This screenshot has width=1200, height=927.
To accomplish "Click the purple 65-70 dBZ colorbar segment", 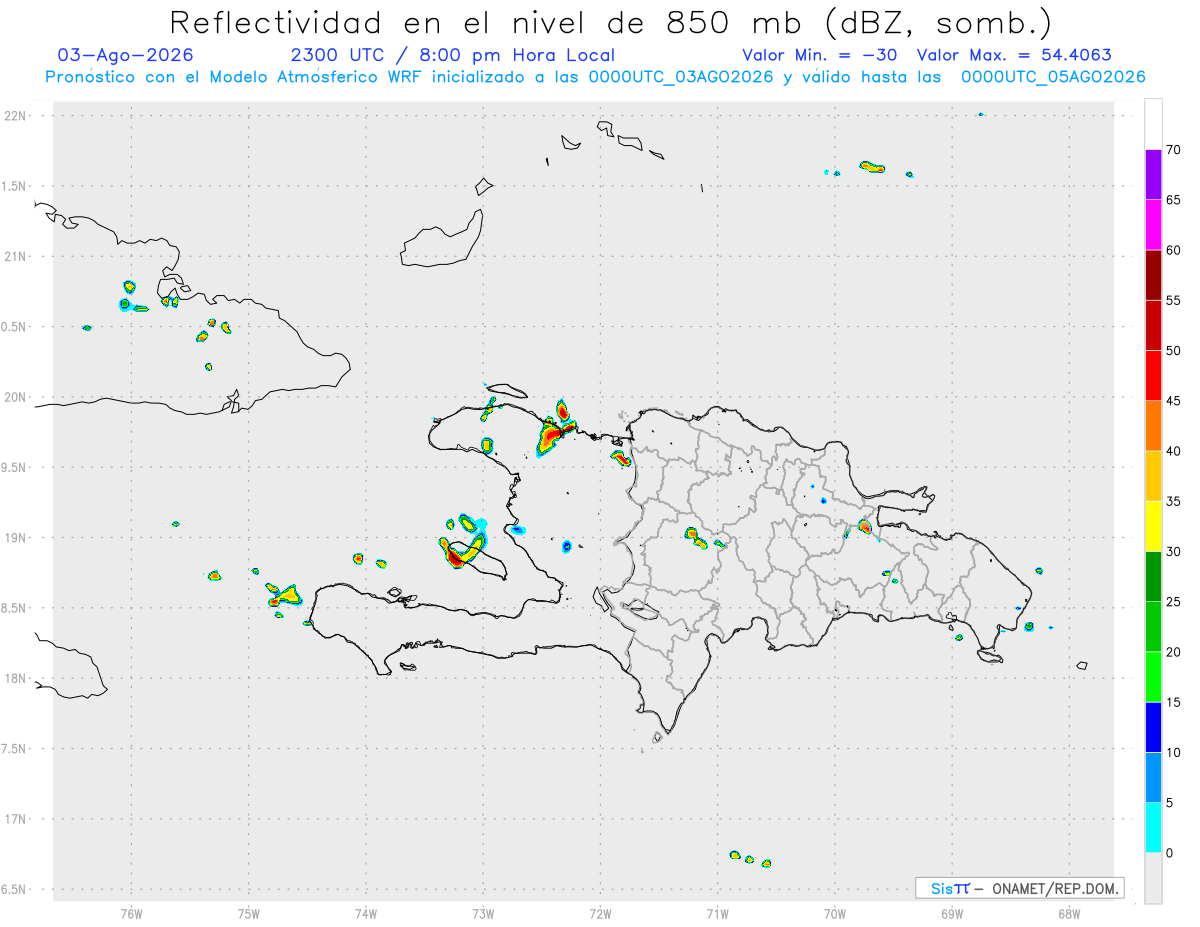I will (1153, 175).
